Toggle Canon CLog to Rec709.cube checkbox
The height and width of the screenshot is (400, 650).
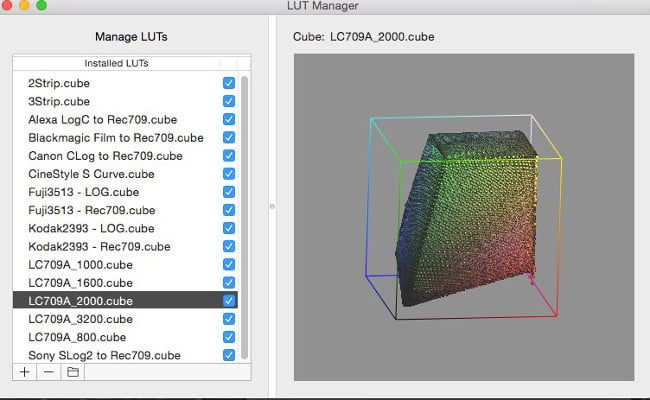click(x=229, y=155)
